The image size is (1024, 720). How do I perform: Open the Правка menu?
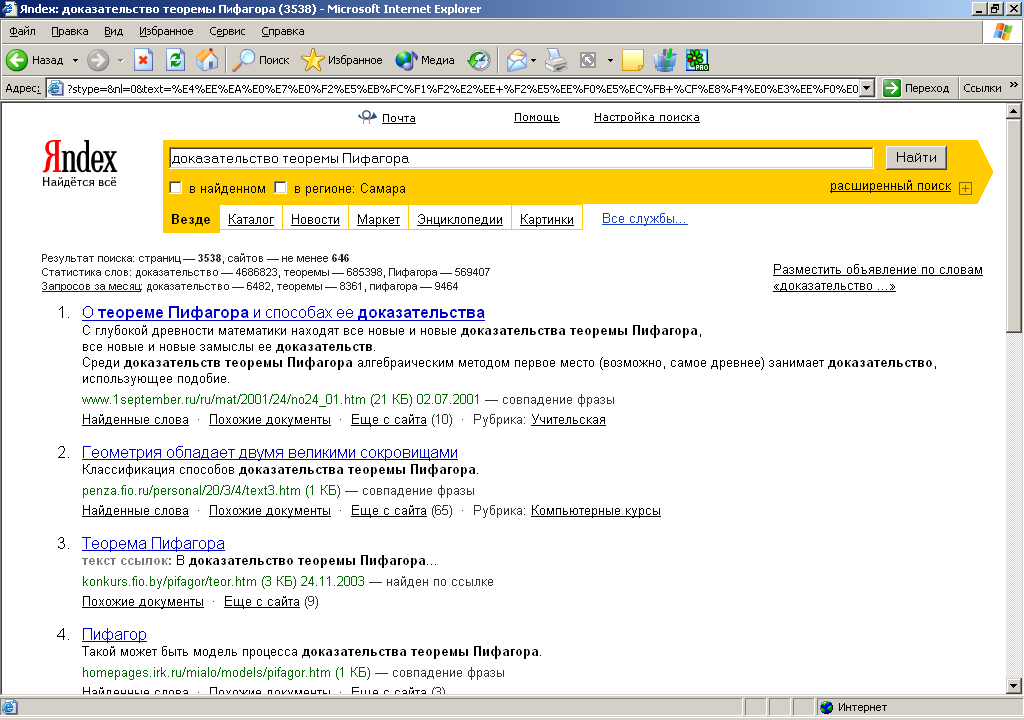click(70, 31)
